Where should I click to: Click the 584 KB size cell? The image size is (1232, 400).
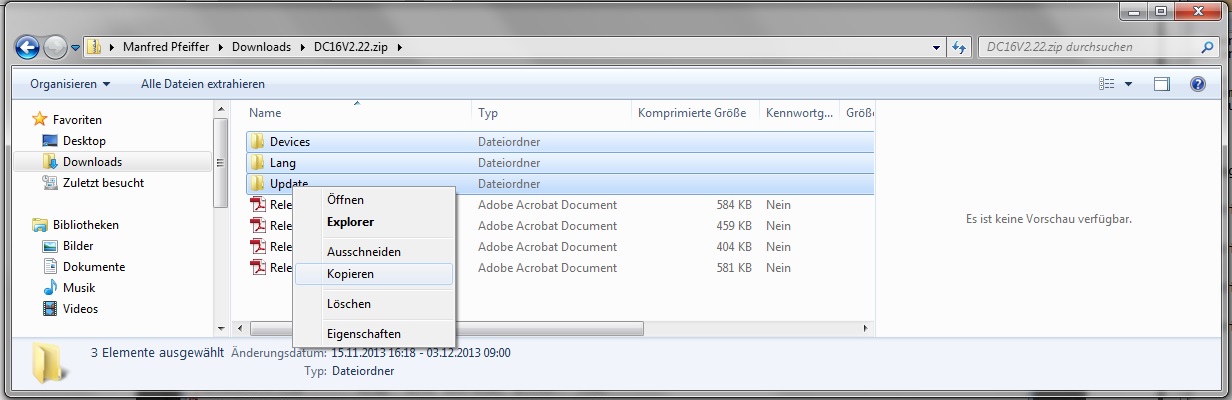point(734,205)
